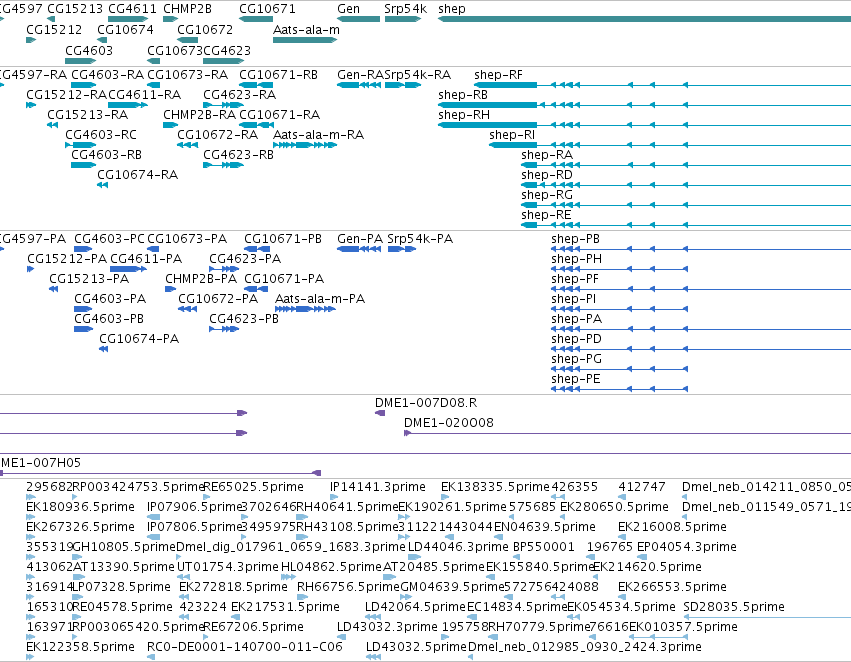Select the CG10672 gene label

[205, 29]
